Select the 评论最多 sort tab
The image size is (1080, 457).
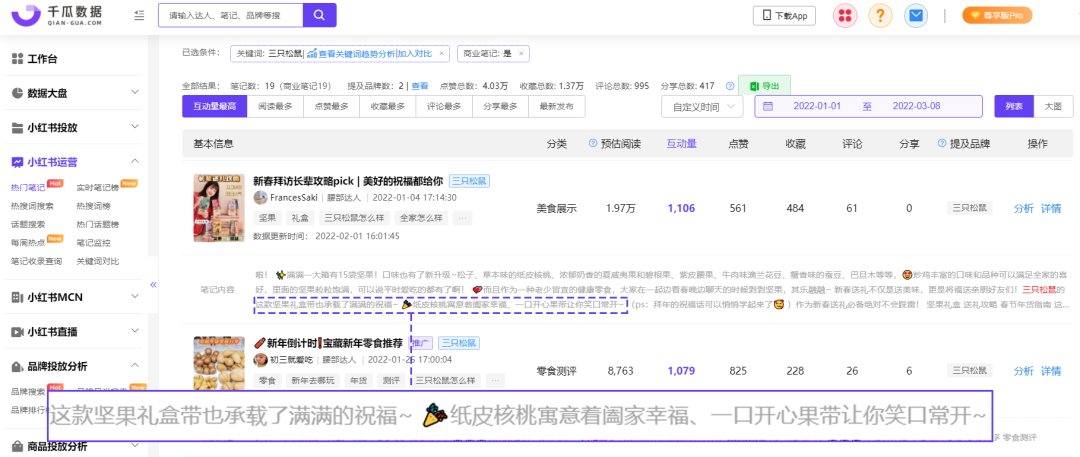(444, 106)
